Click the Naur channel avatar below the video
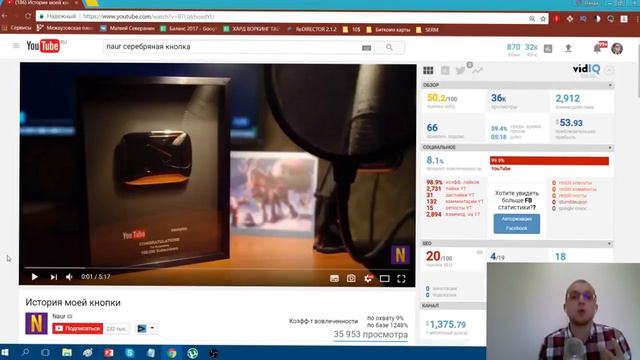 point(36,323)
